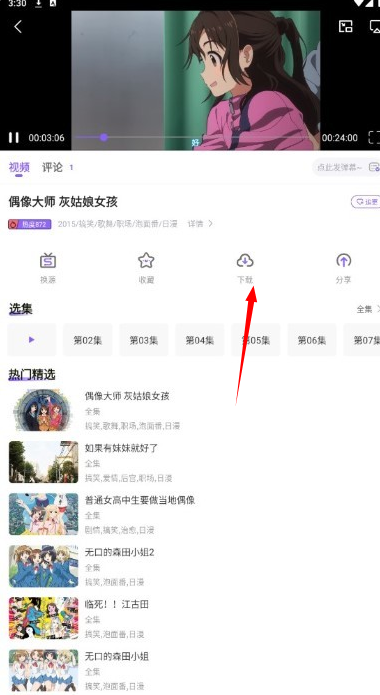Tap the 00:24:00 total duration label
The width and height of the screenshot is (380, 695).
(340, 138)
